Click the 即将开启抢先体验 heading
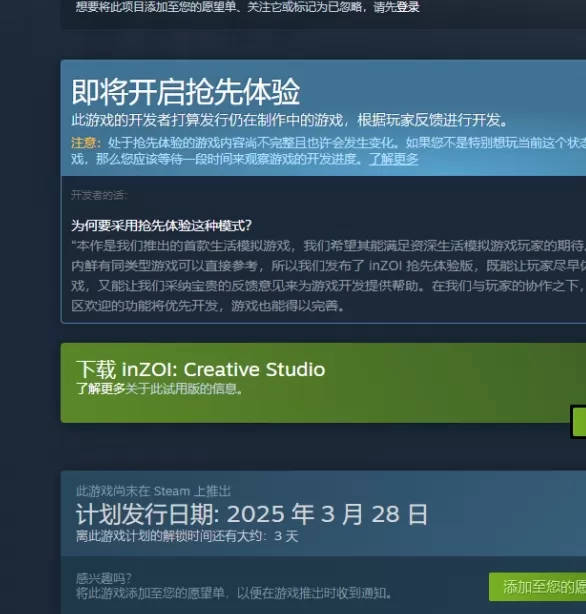This screenshot has width=586, height=614. [186, 92]
